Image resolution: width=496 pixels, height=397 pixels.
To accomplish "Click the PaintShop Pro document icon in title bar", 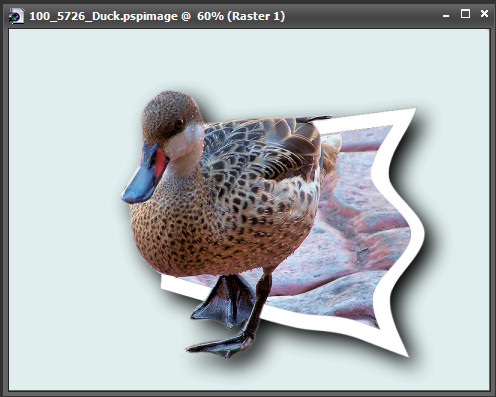I will click(x=16, y=16).
